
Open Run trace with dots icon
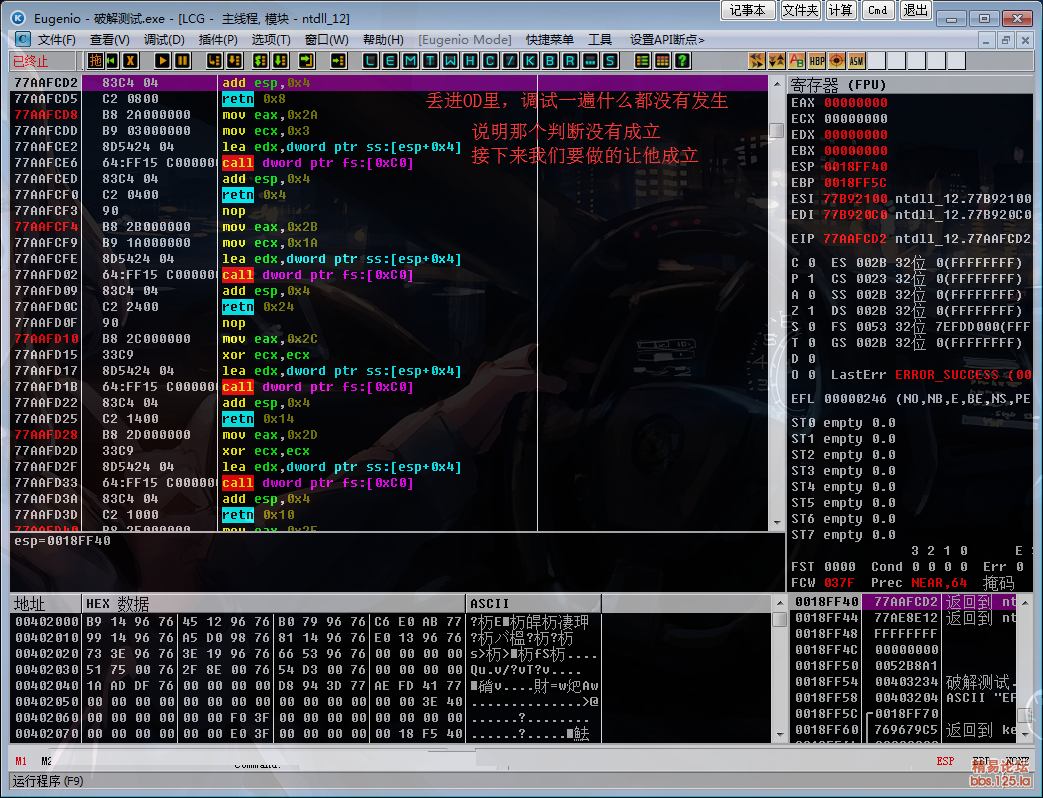point(590,61)
